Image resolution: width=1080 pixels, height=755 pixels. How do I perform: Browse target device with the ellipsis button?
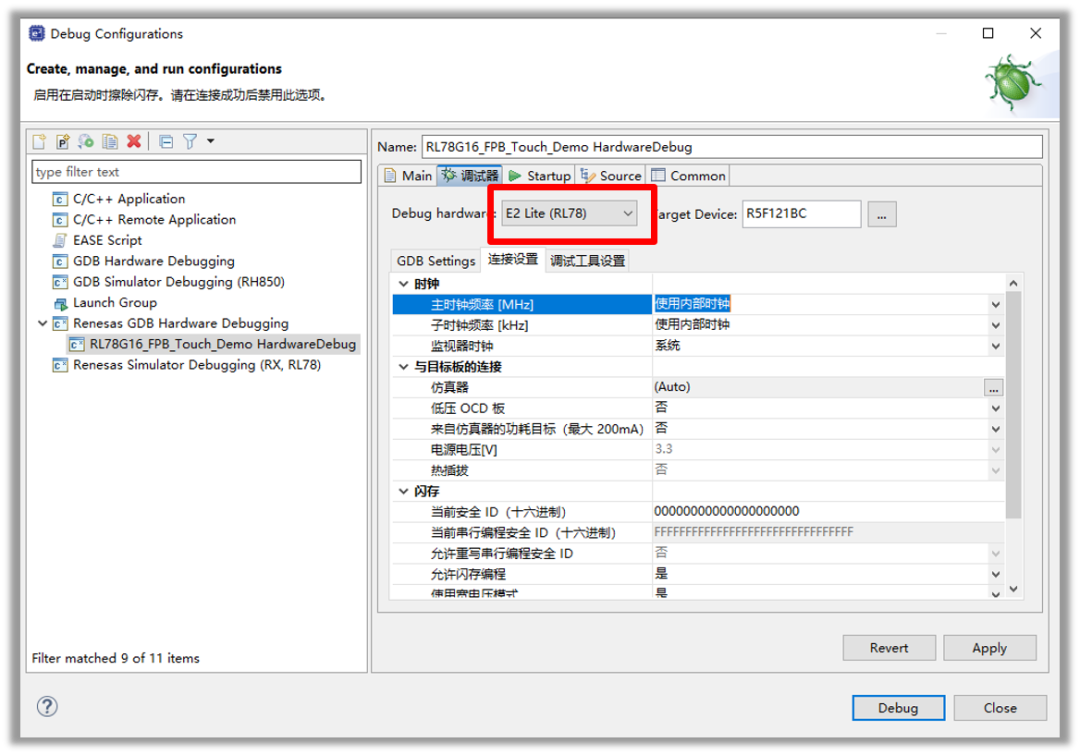click(x=882, y=214)
